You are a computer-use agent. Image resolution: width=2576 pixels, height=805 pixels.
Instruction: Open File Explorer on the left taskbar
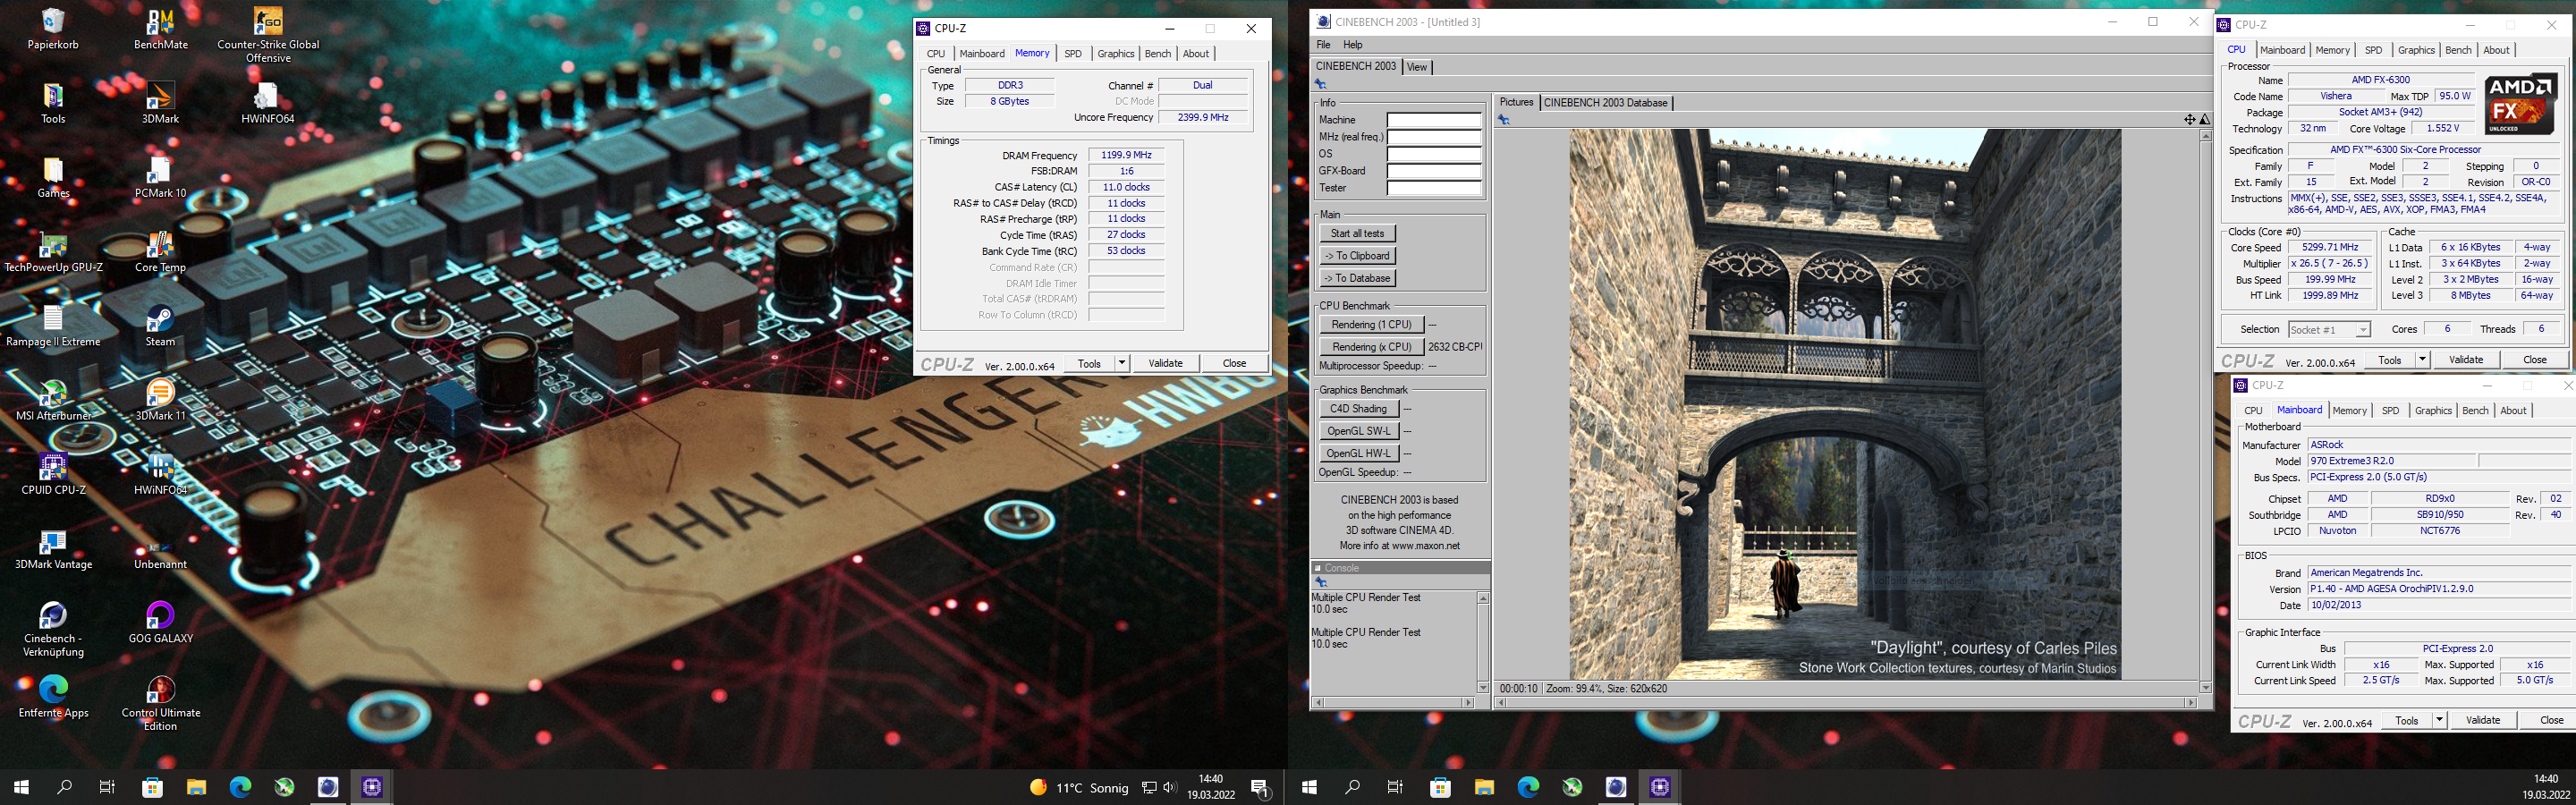[x=196, y=787]
